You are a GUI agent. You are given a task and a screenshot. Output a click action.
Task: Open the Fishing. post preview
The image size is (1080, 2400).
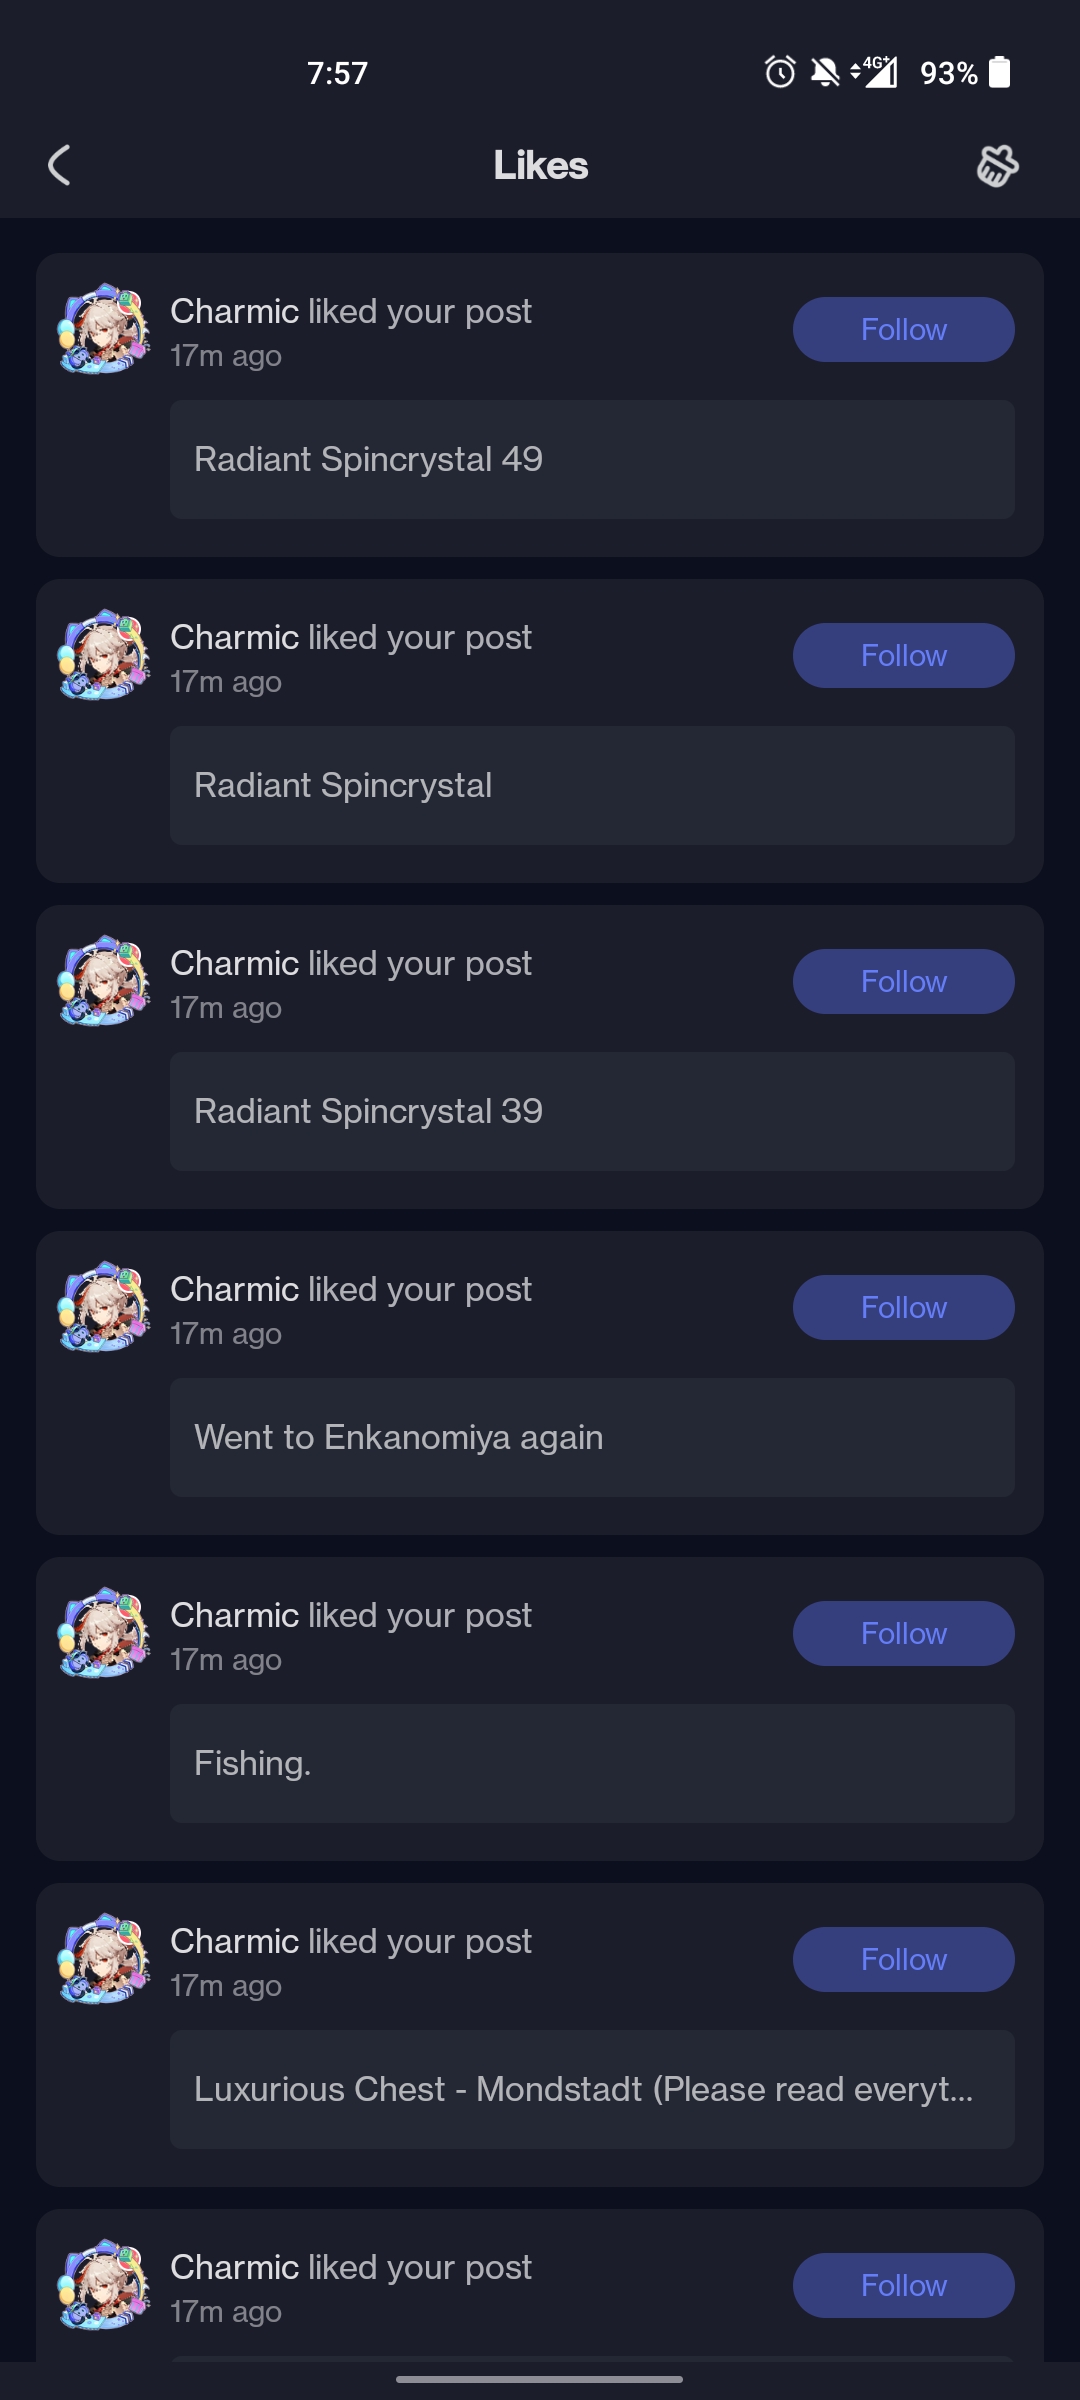coord(592,1763)
